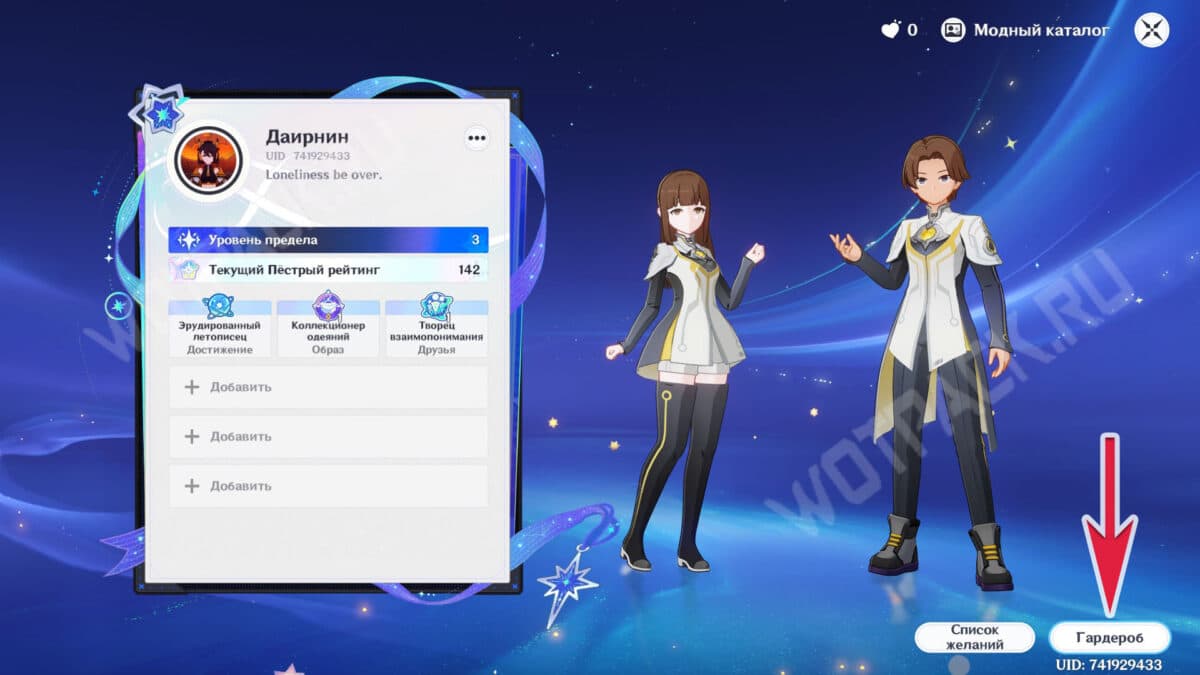Viewport: 1200px width, 675px height.
Task: Click the Уровень предела level bar
Action: [x=328, y=240]
